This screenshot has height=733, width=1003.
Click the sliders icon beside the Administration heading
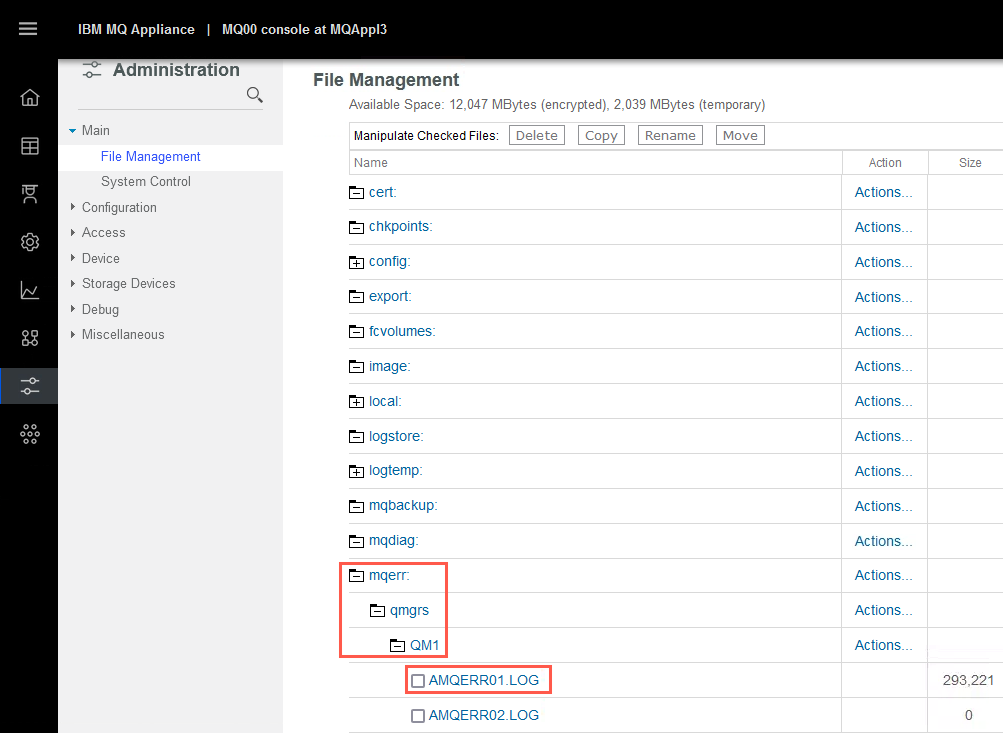click(92, 70)
